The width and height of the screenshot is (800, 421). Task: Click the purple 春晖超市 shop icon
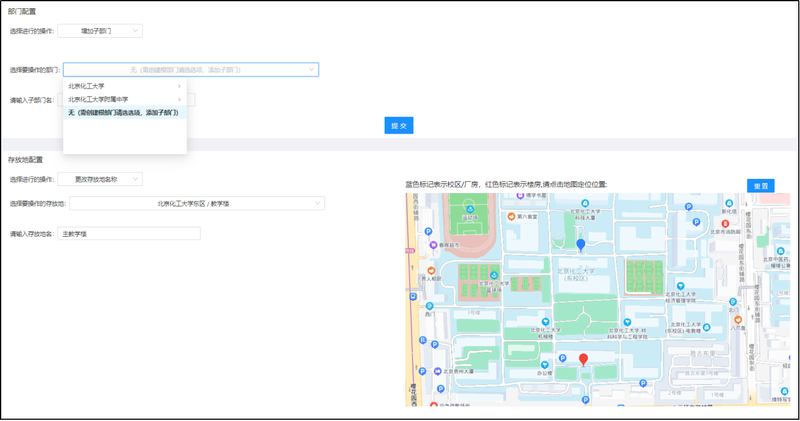click(x=433, y=245)
